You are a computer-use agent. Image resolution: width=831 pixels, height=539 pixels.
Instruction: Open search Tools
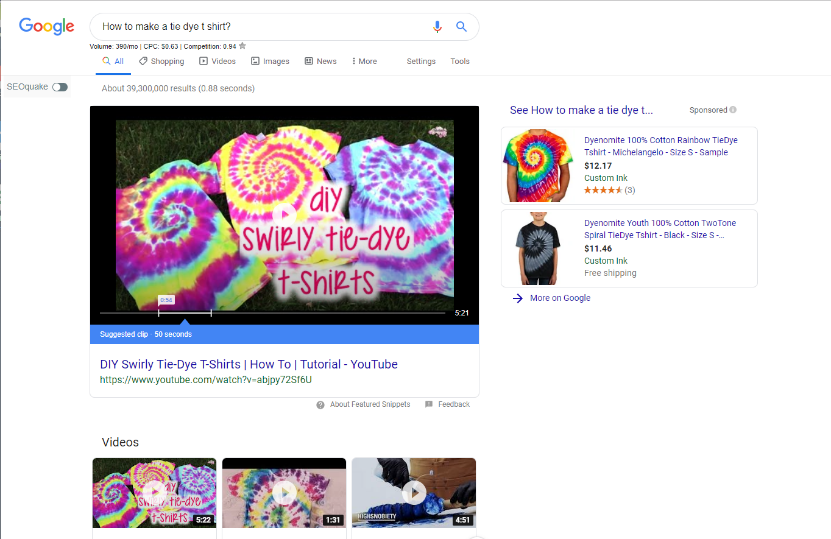(460, 61)
